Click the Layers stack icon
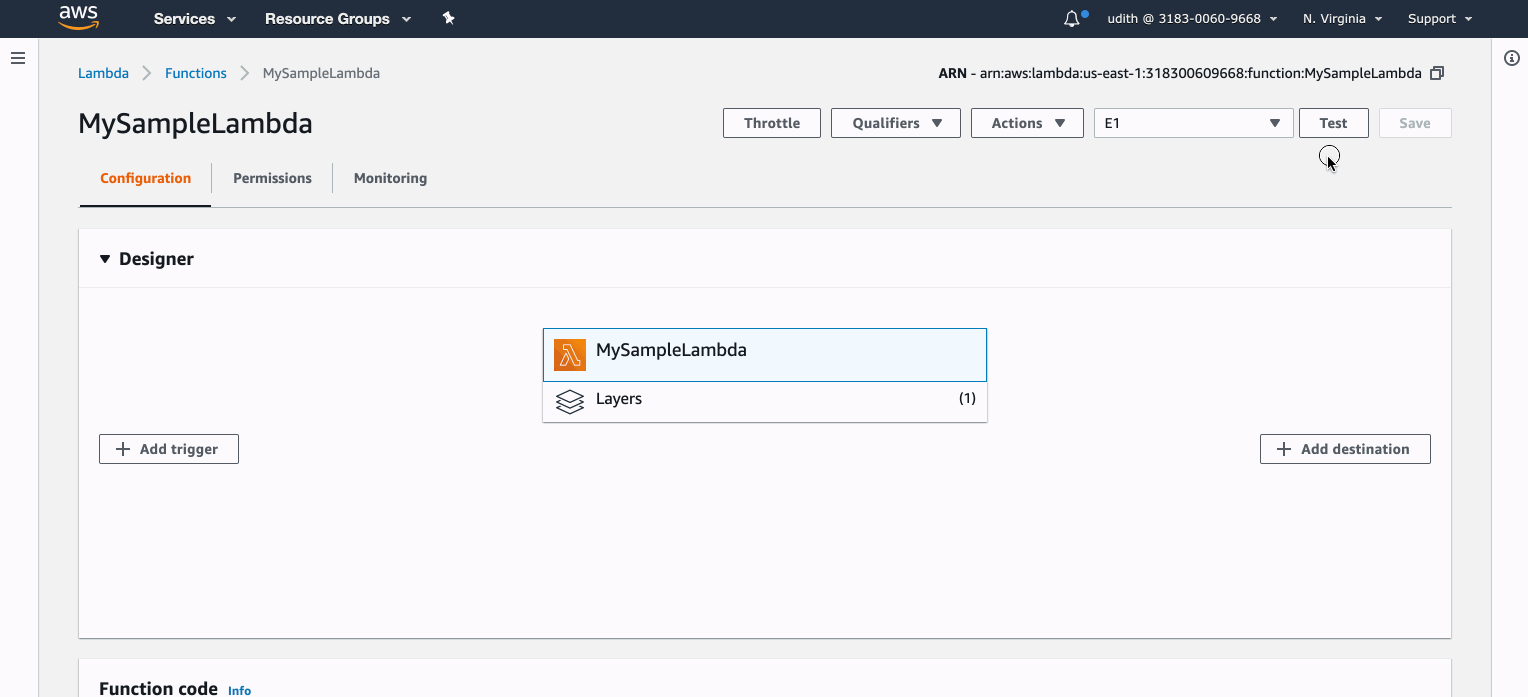The image size is (1528, 697). tap(570, 402)
